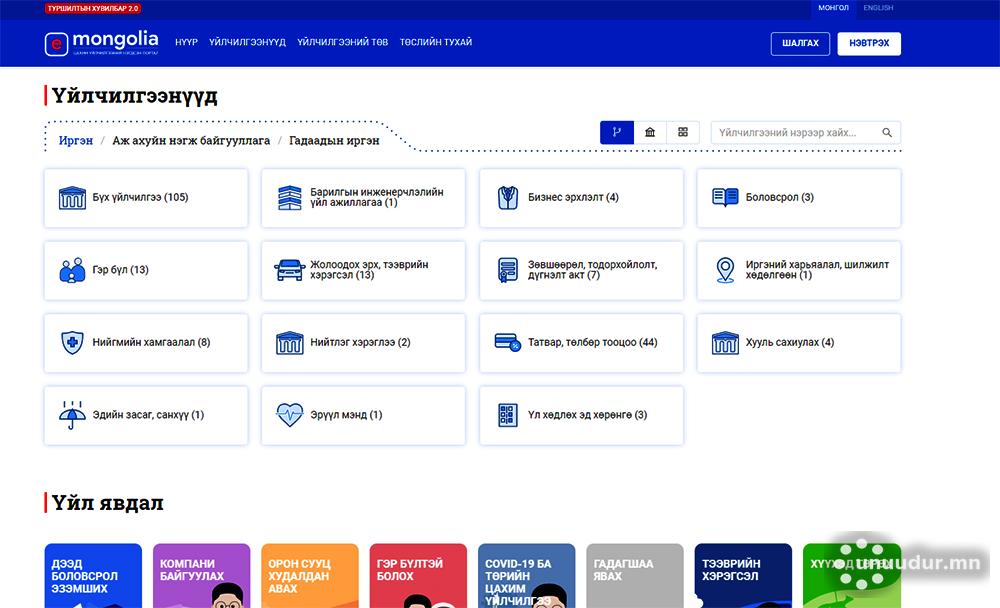The image size is (1000, 608).
Task: Switch language to ENGLISH
Action: click(x=878, y=8)
